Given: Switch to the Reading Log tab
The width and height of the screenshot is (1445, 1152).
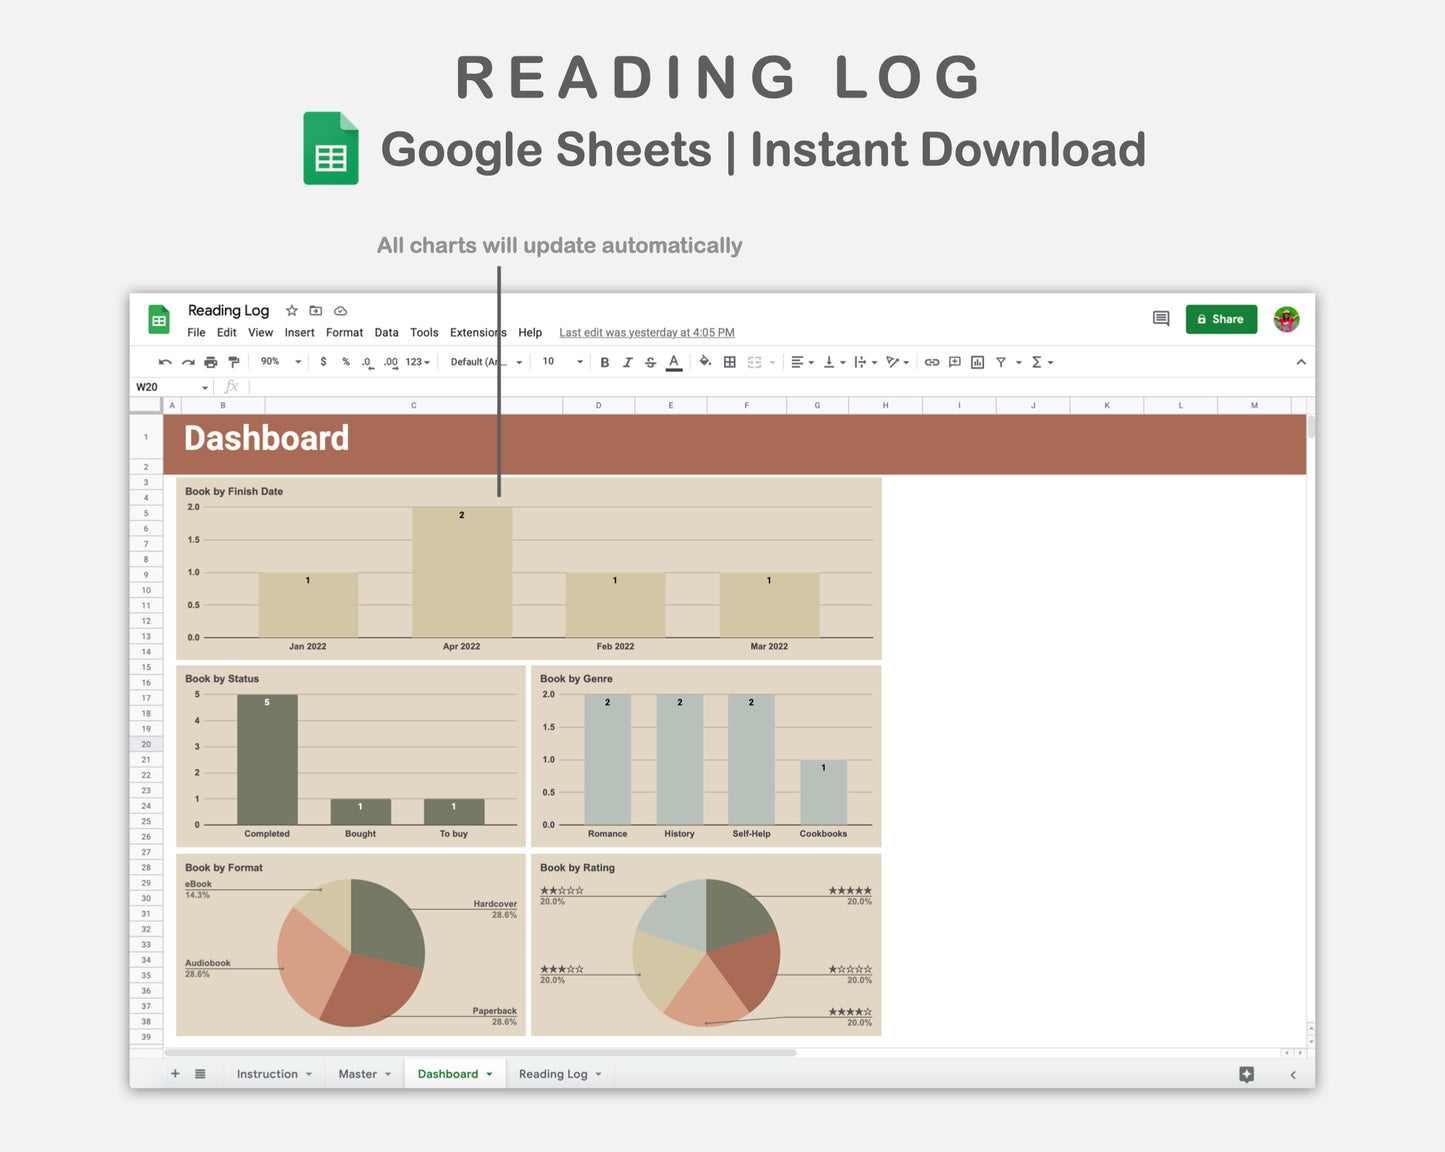Looking at the screenshot, I should point(553,1073).
